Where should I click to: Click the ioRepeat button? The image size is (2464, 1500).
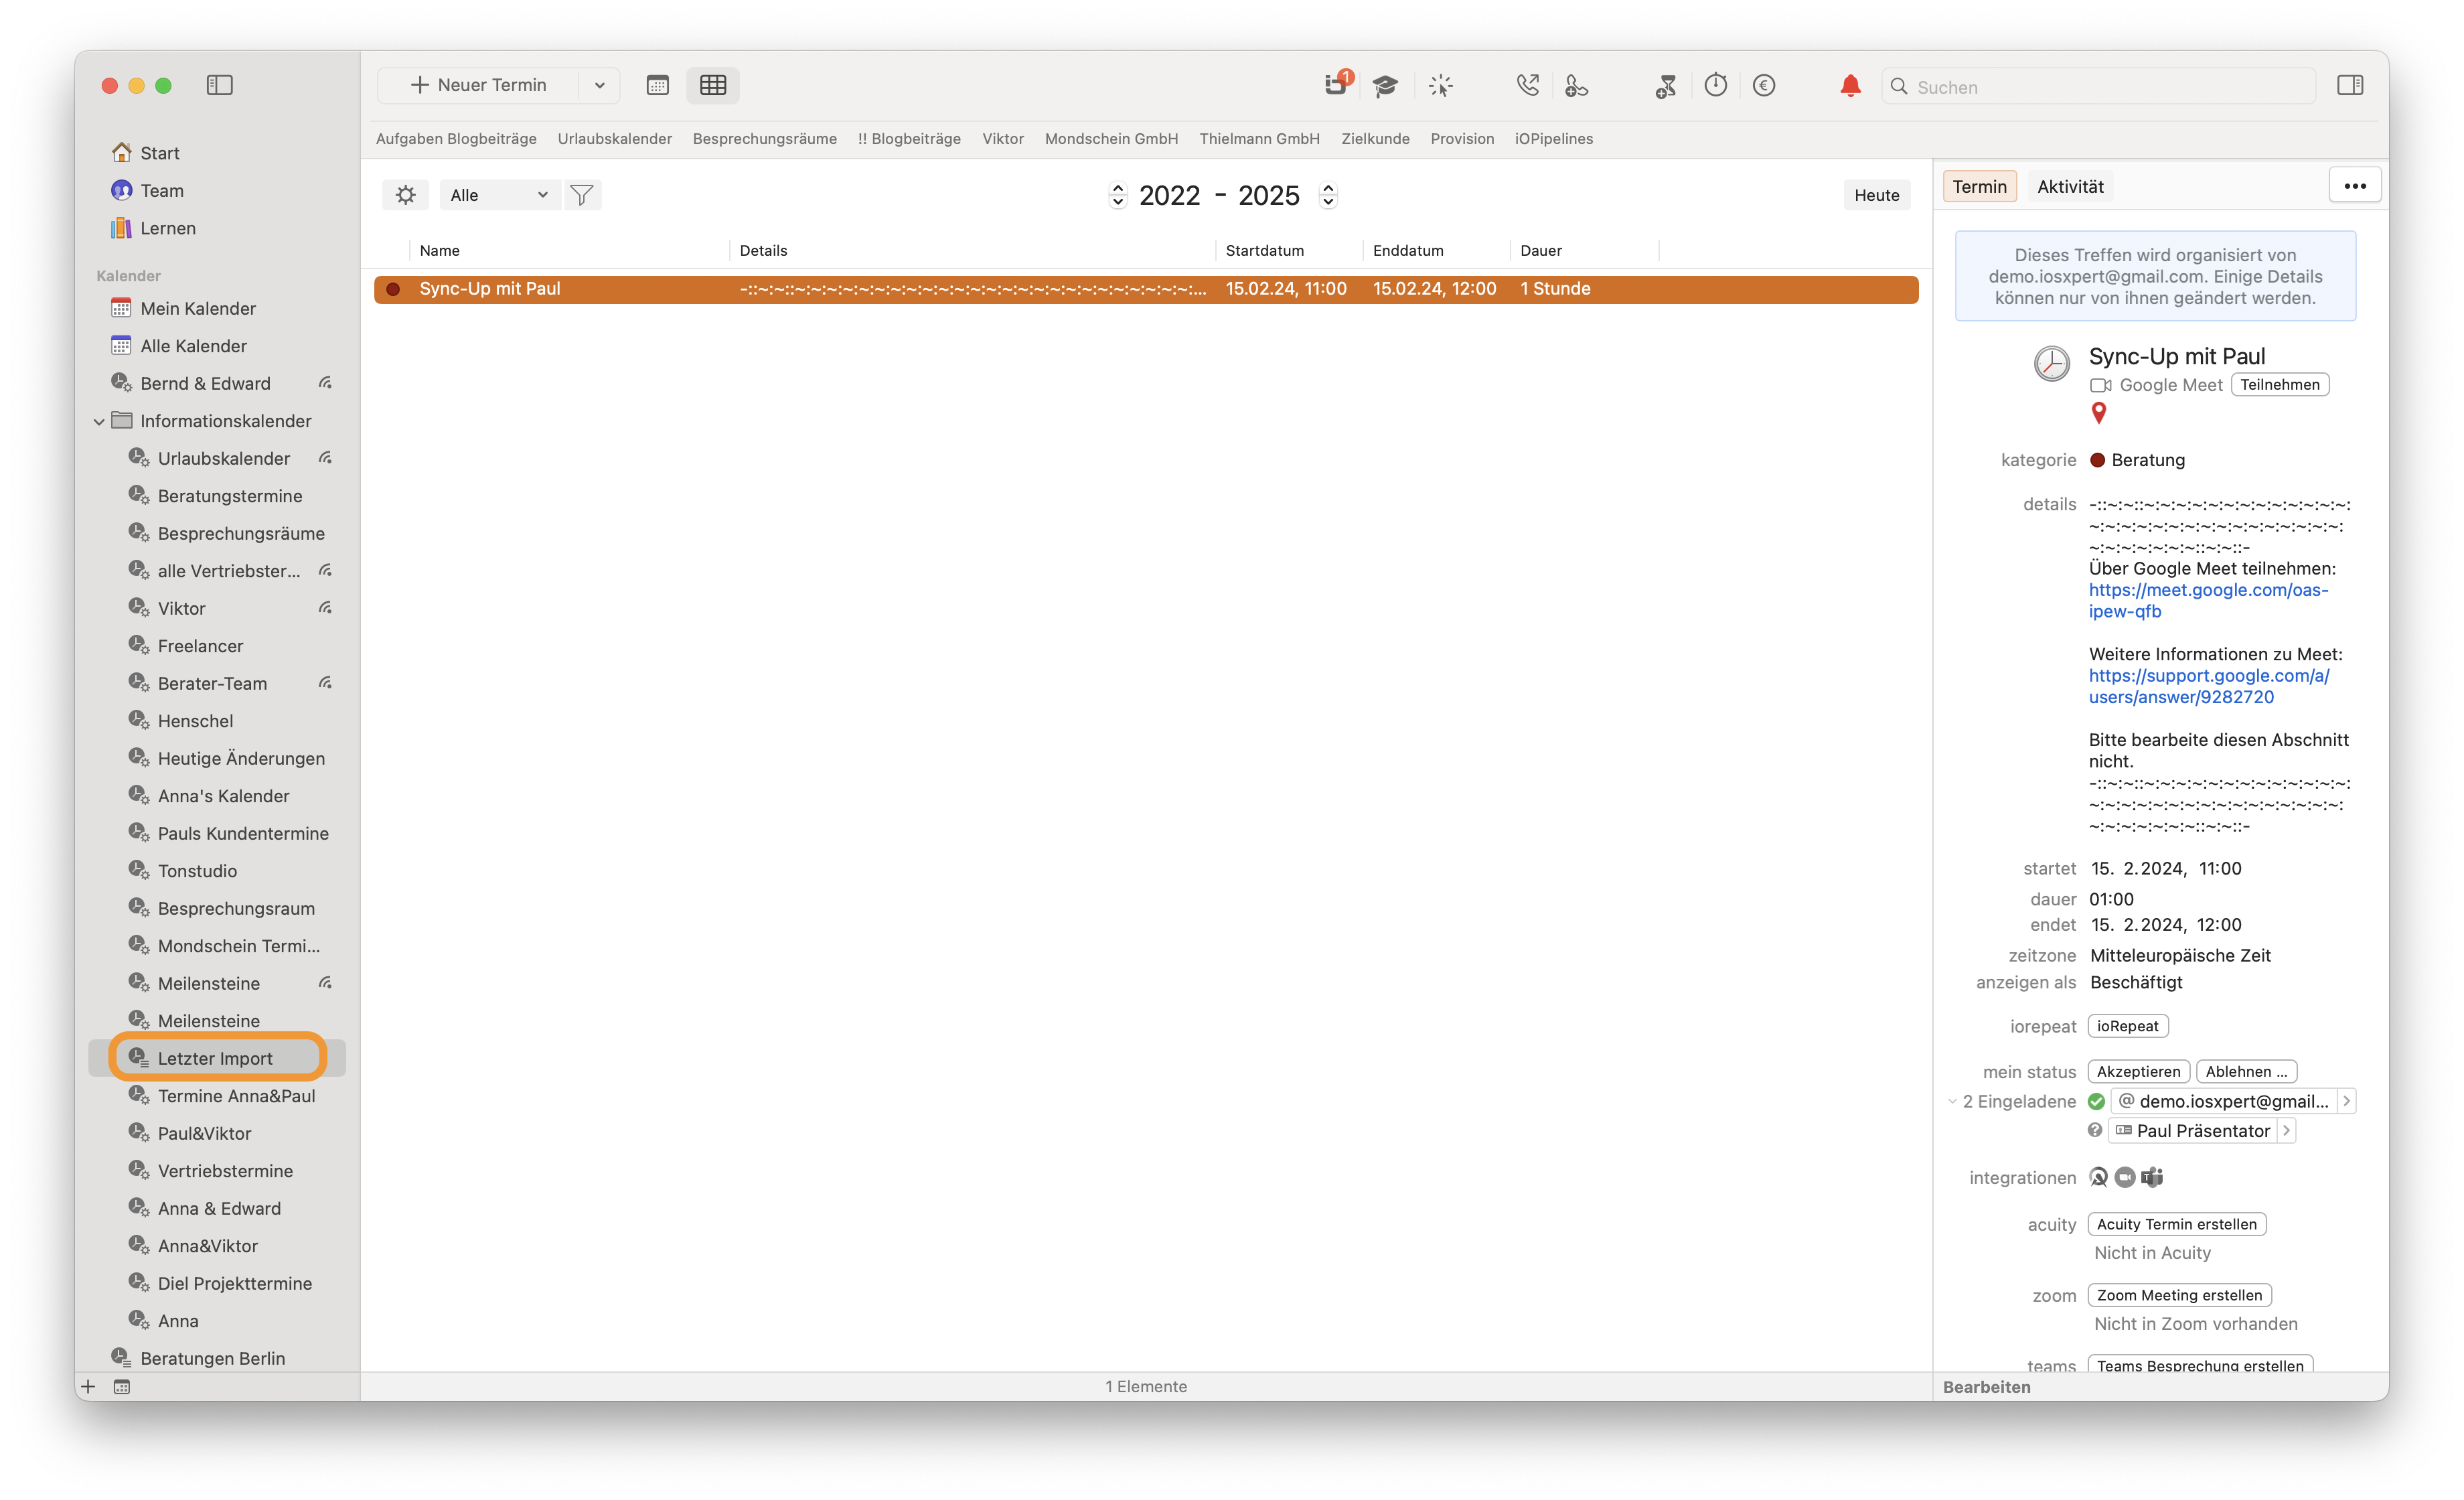[2127, 1026]
